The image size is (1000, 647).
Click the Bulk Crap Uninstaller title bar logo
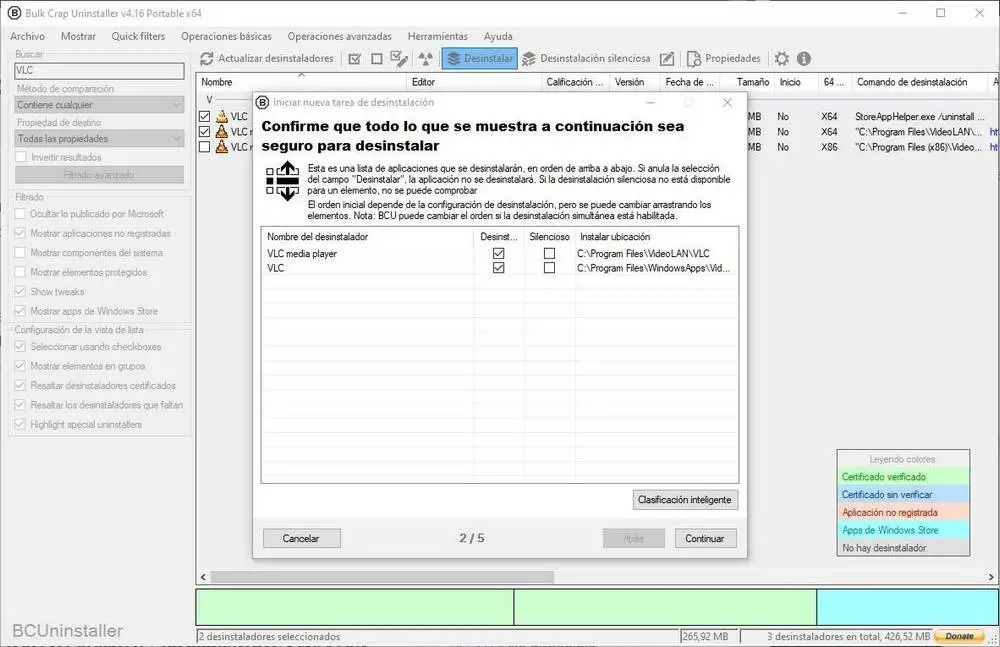(x=13, y=13)
